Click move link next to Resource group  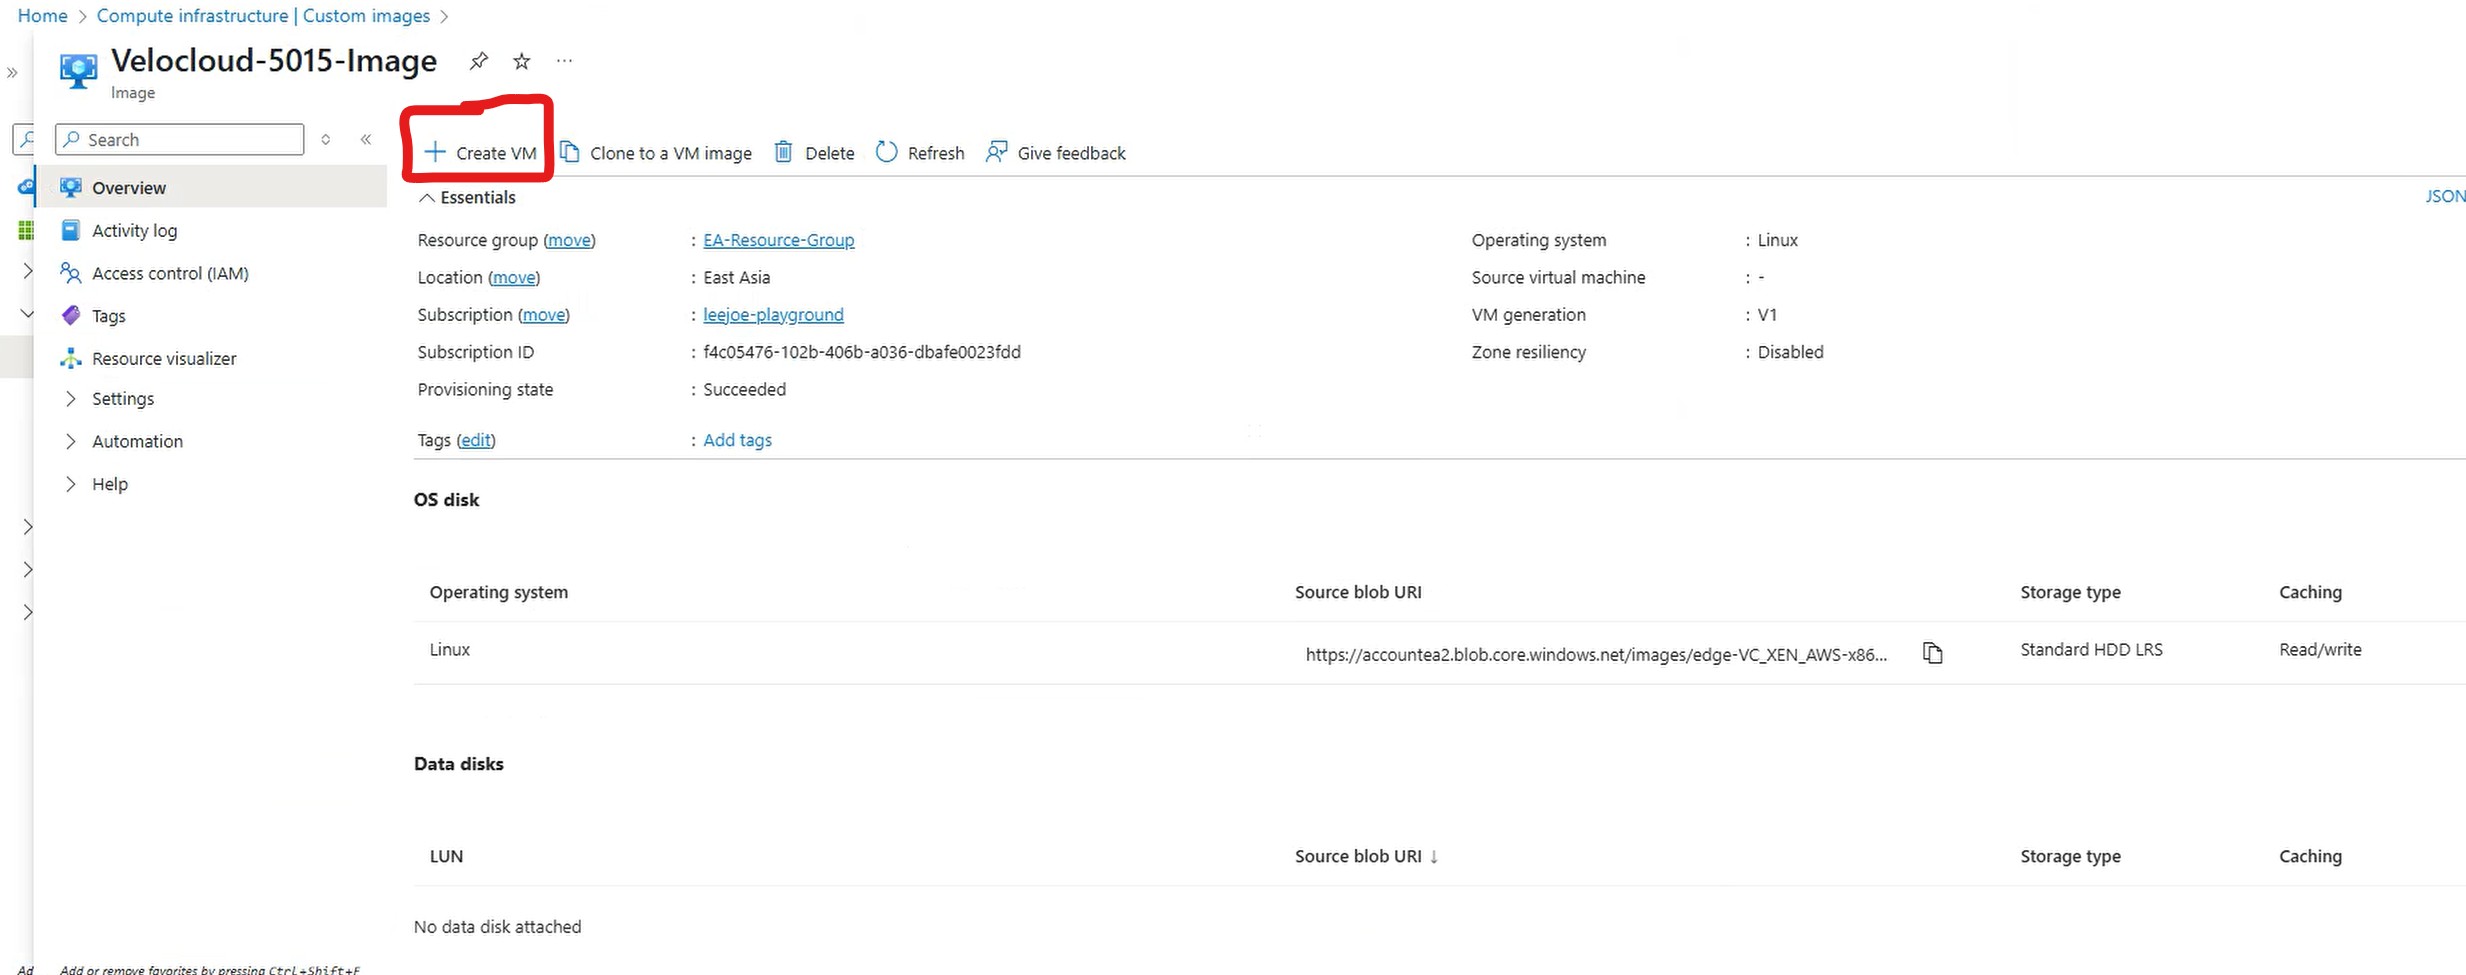click(x=569, y=240)
